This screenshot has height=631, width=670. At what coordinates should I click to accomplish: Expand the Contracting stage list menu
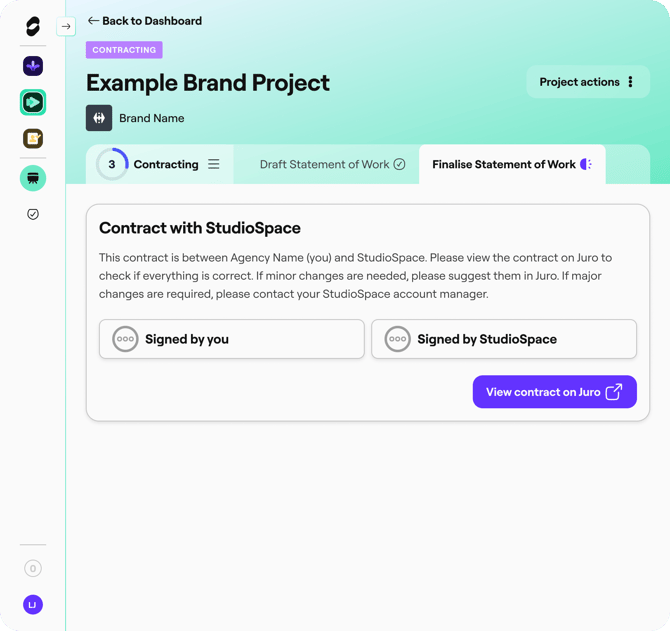(x=213, y=164)
